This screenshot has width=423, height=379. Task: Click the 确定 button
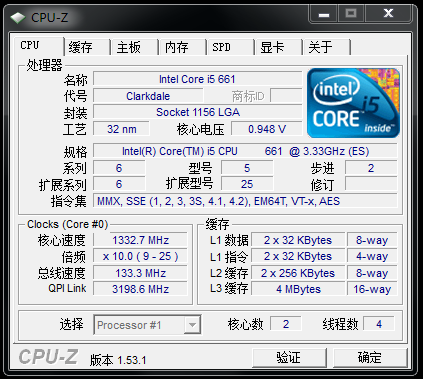pyautogui.click(x=370, y=358)
